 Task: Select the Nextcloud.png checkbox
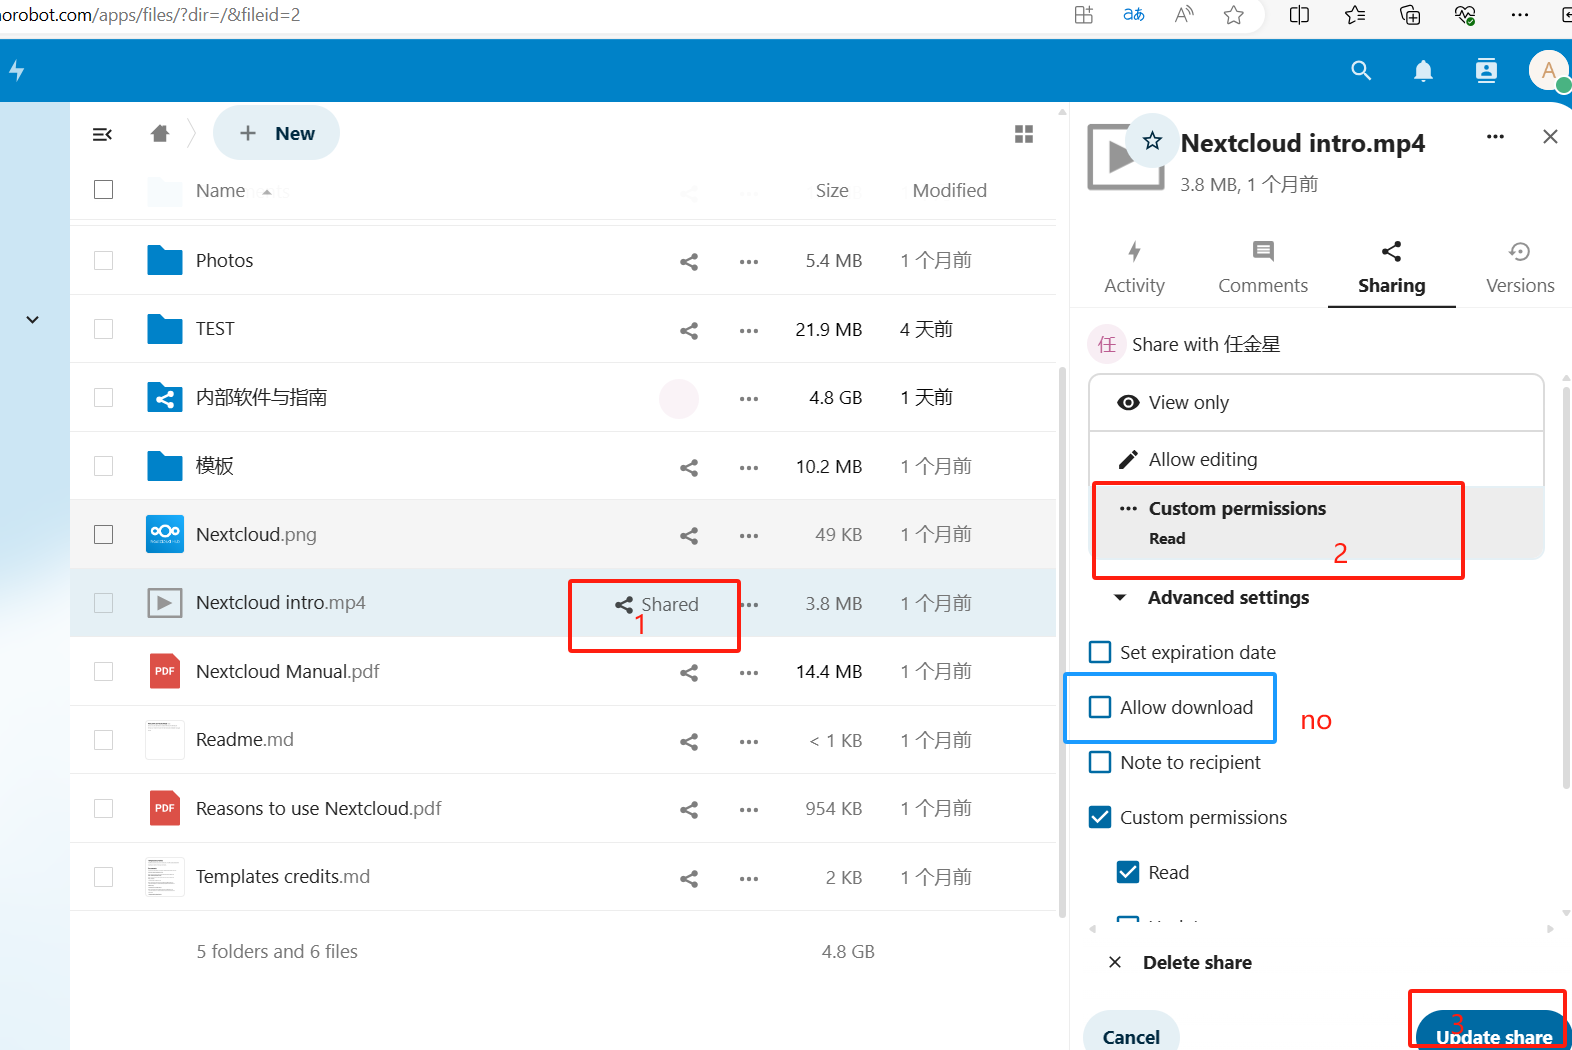[x=103, y=534]
